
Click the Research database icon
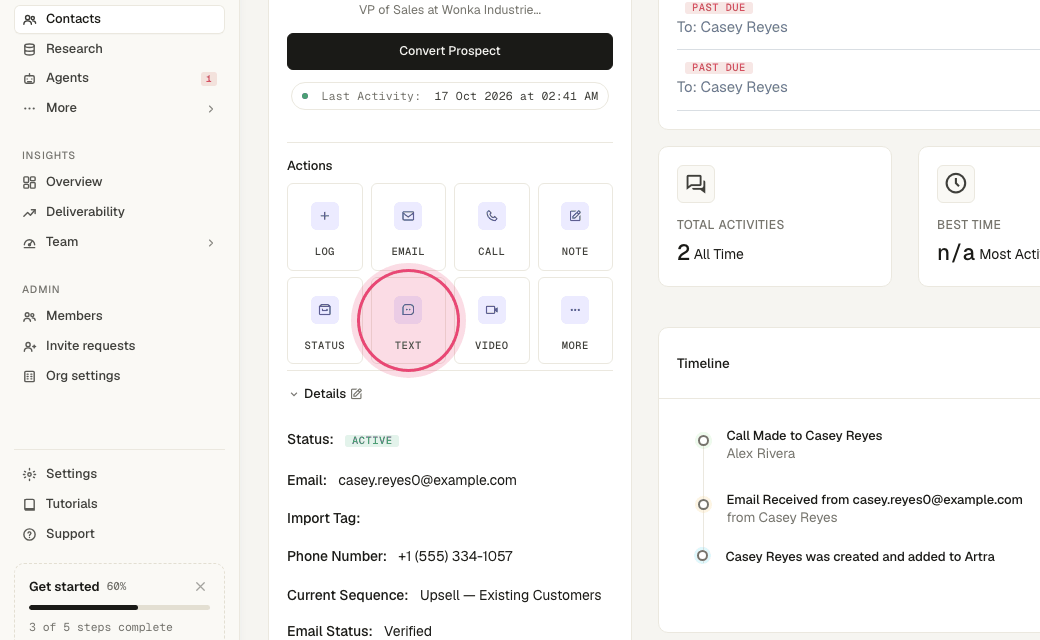click(x=29, y=50)
